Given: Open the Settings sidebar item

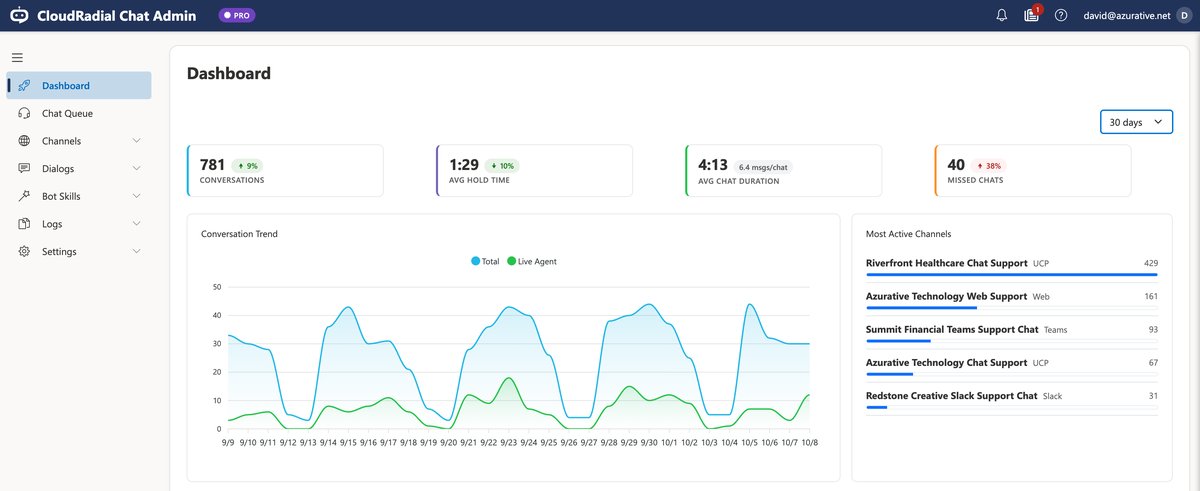Looking at the screenshot, I should [x=79, y=251].
